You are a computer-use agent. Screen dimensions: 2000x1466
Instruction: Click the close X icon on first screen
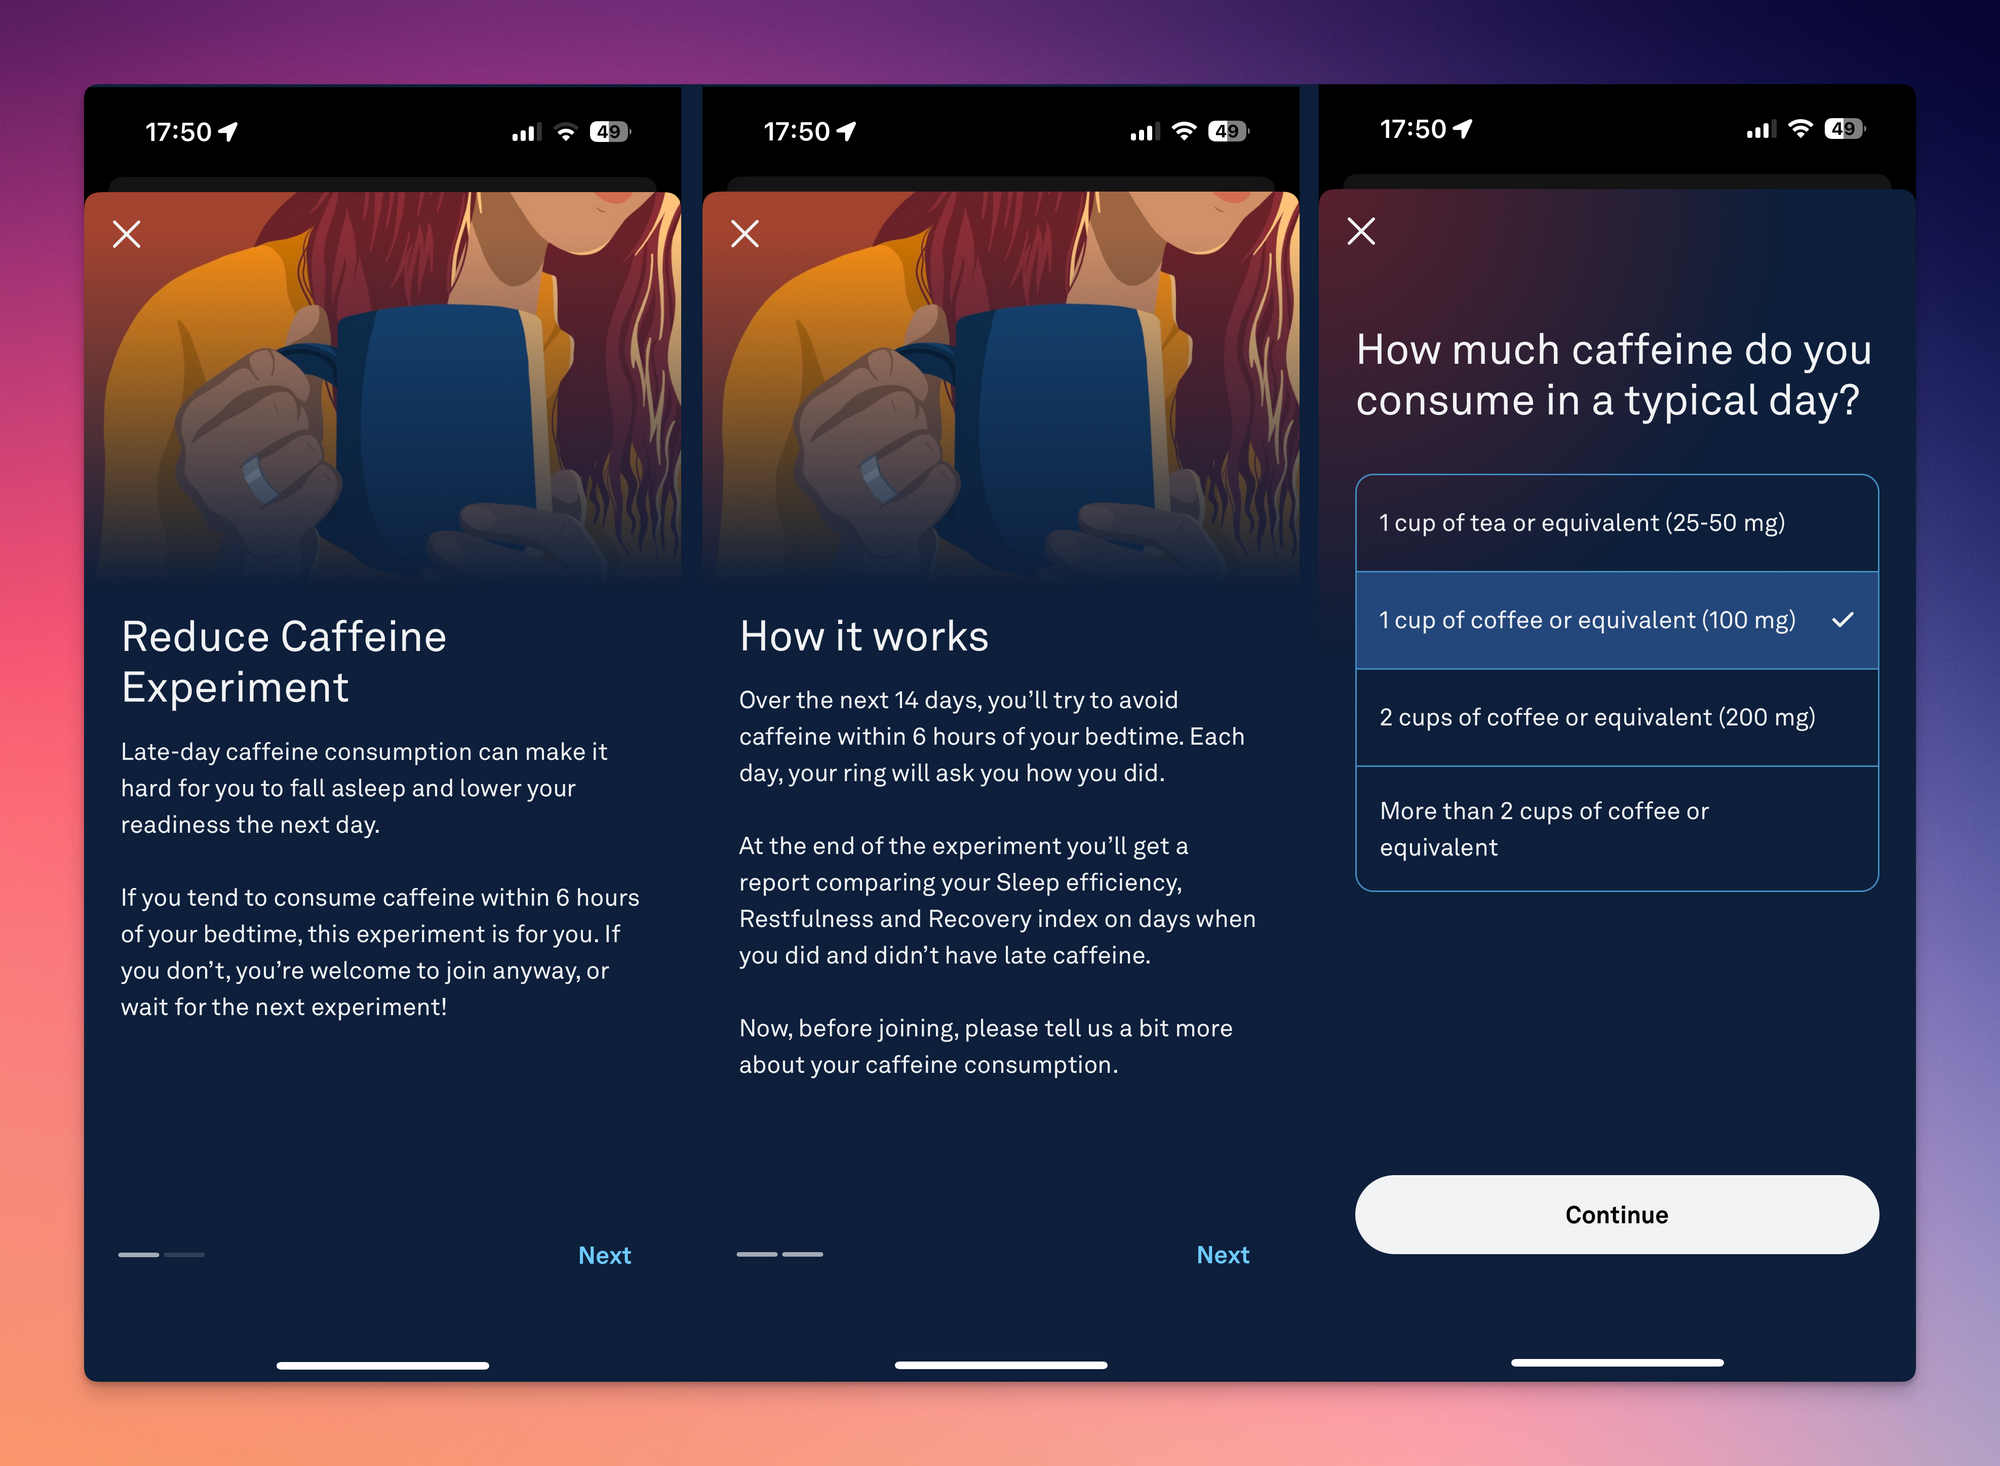(126, 233)
